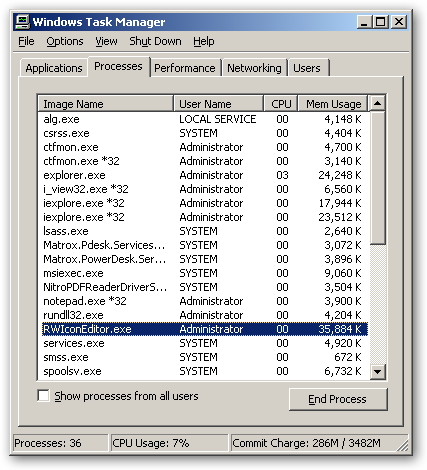Select the notepad.exe *32 process
427x470 pixels.
coord(203,301)
